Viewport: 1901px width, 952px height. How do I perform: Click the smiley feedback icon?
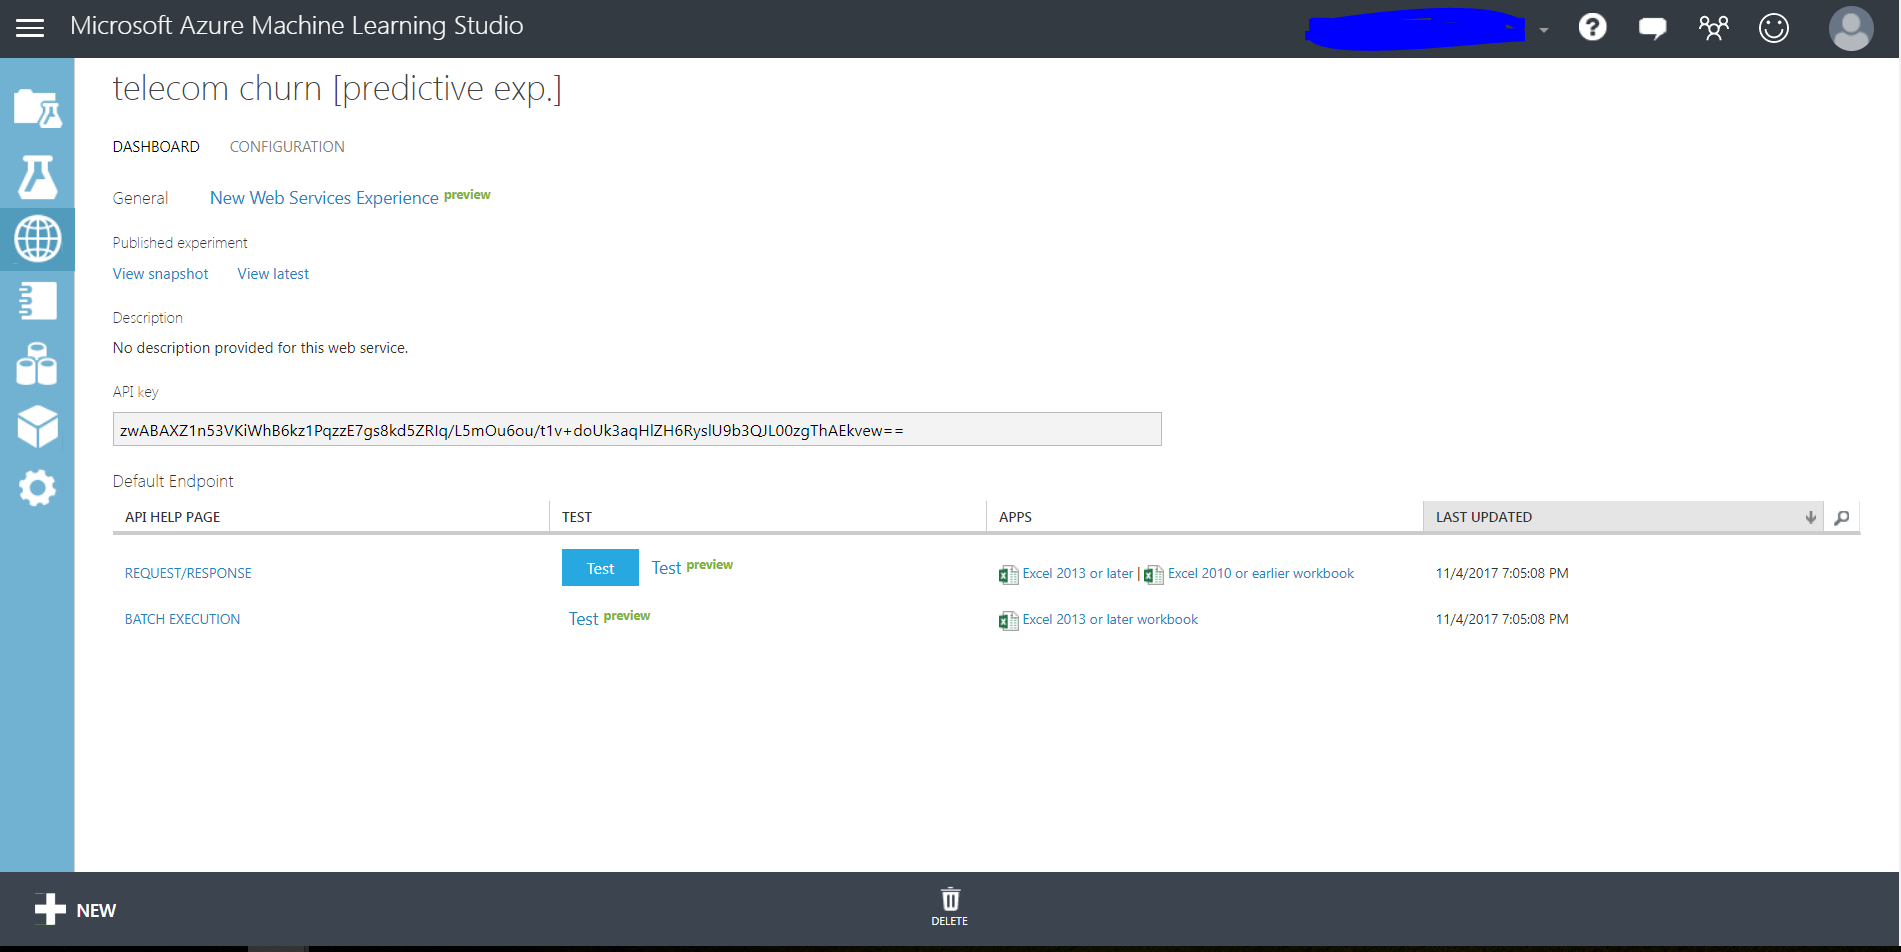click(x=1773, y=27)
